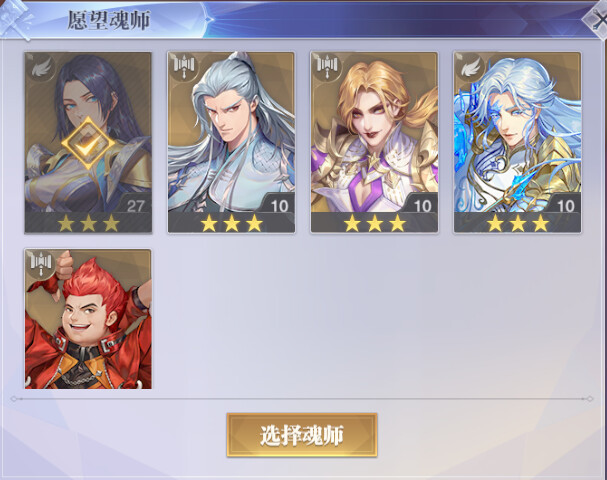Click star rating on dark-haired hero card

(x=89, y=223)
